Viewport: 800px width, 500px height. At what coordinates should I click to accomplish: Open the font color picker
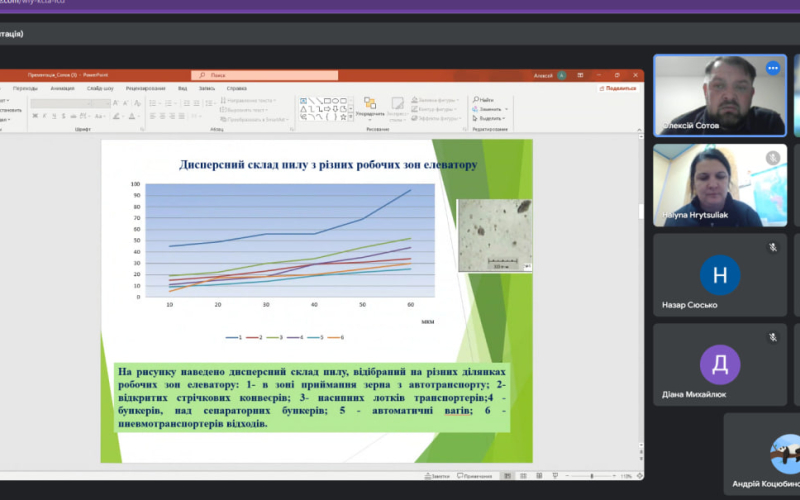point(133,116)
